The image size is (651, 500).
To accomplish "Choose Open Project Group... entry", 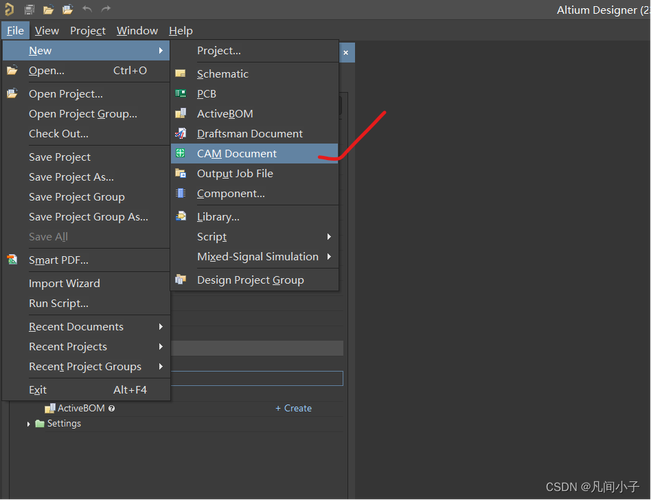I will coord(86,113).
